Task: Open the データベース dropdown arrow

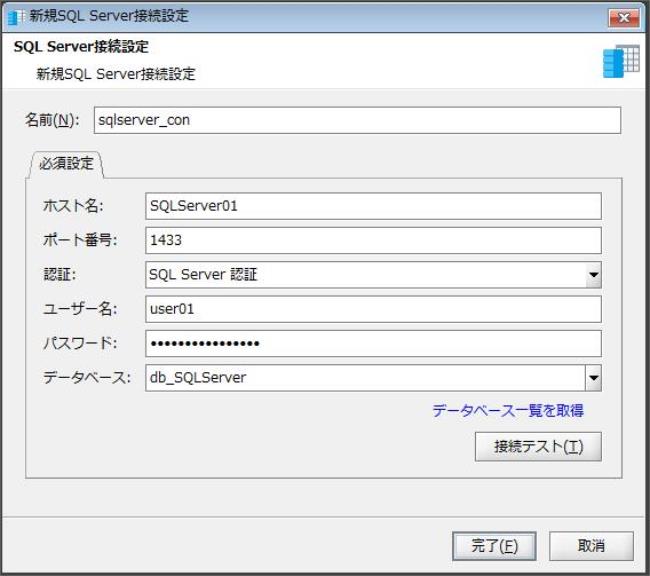Action: (x=592, y=378)
